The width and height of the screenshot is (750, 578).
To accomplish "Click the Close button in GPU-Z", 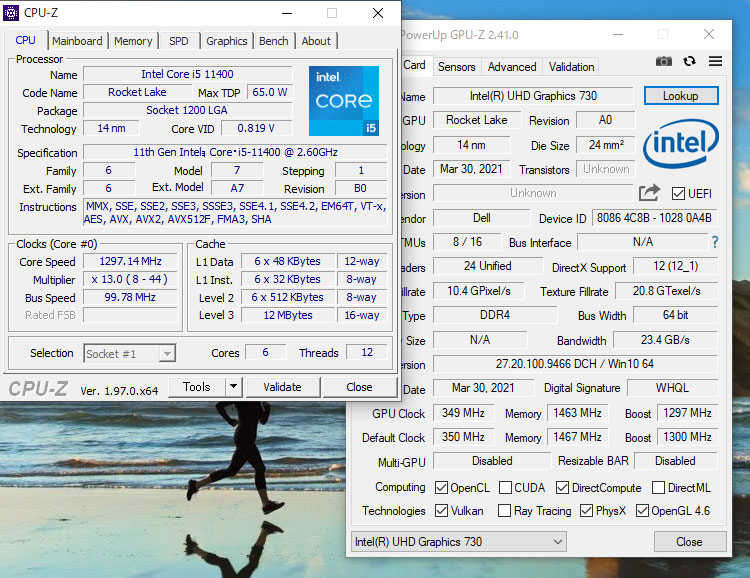I will [689, 542].
